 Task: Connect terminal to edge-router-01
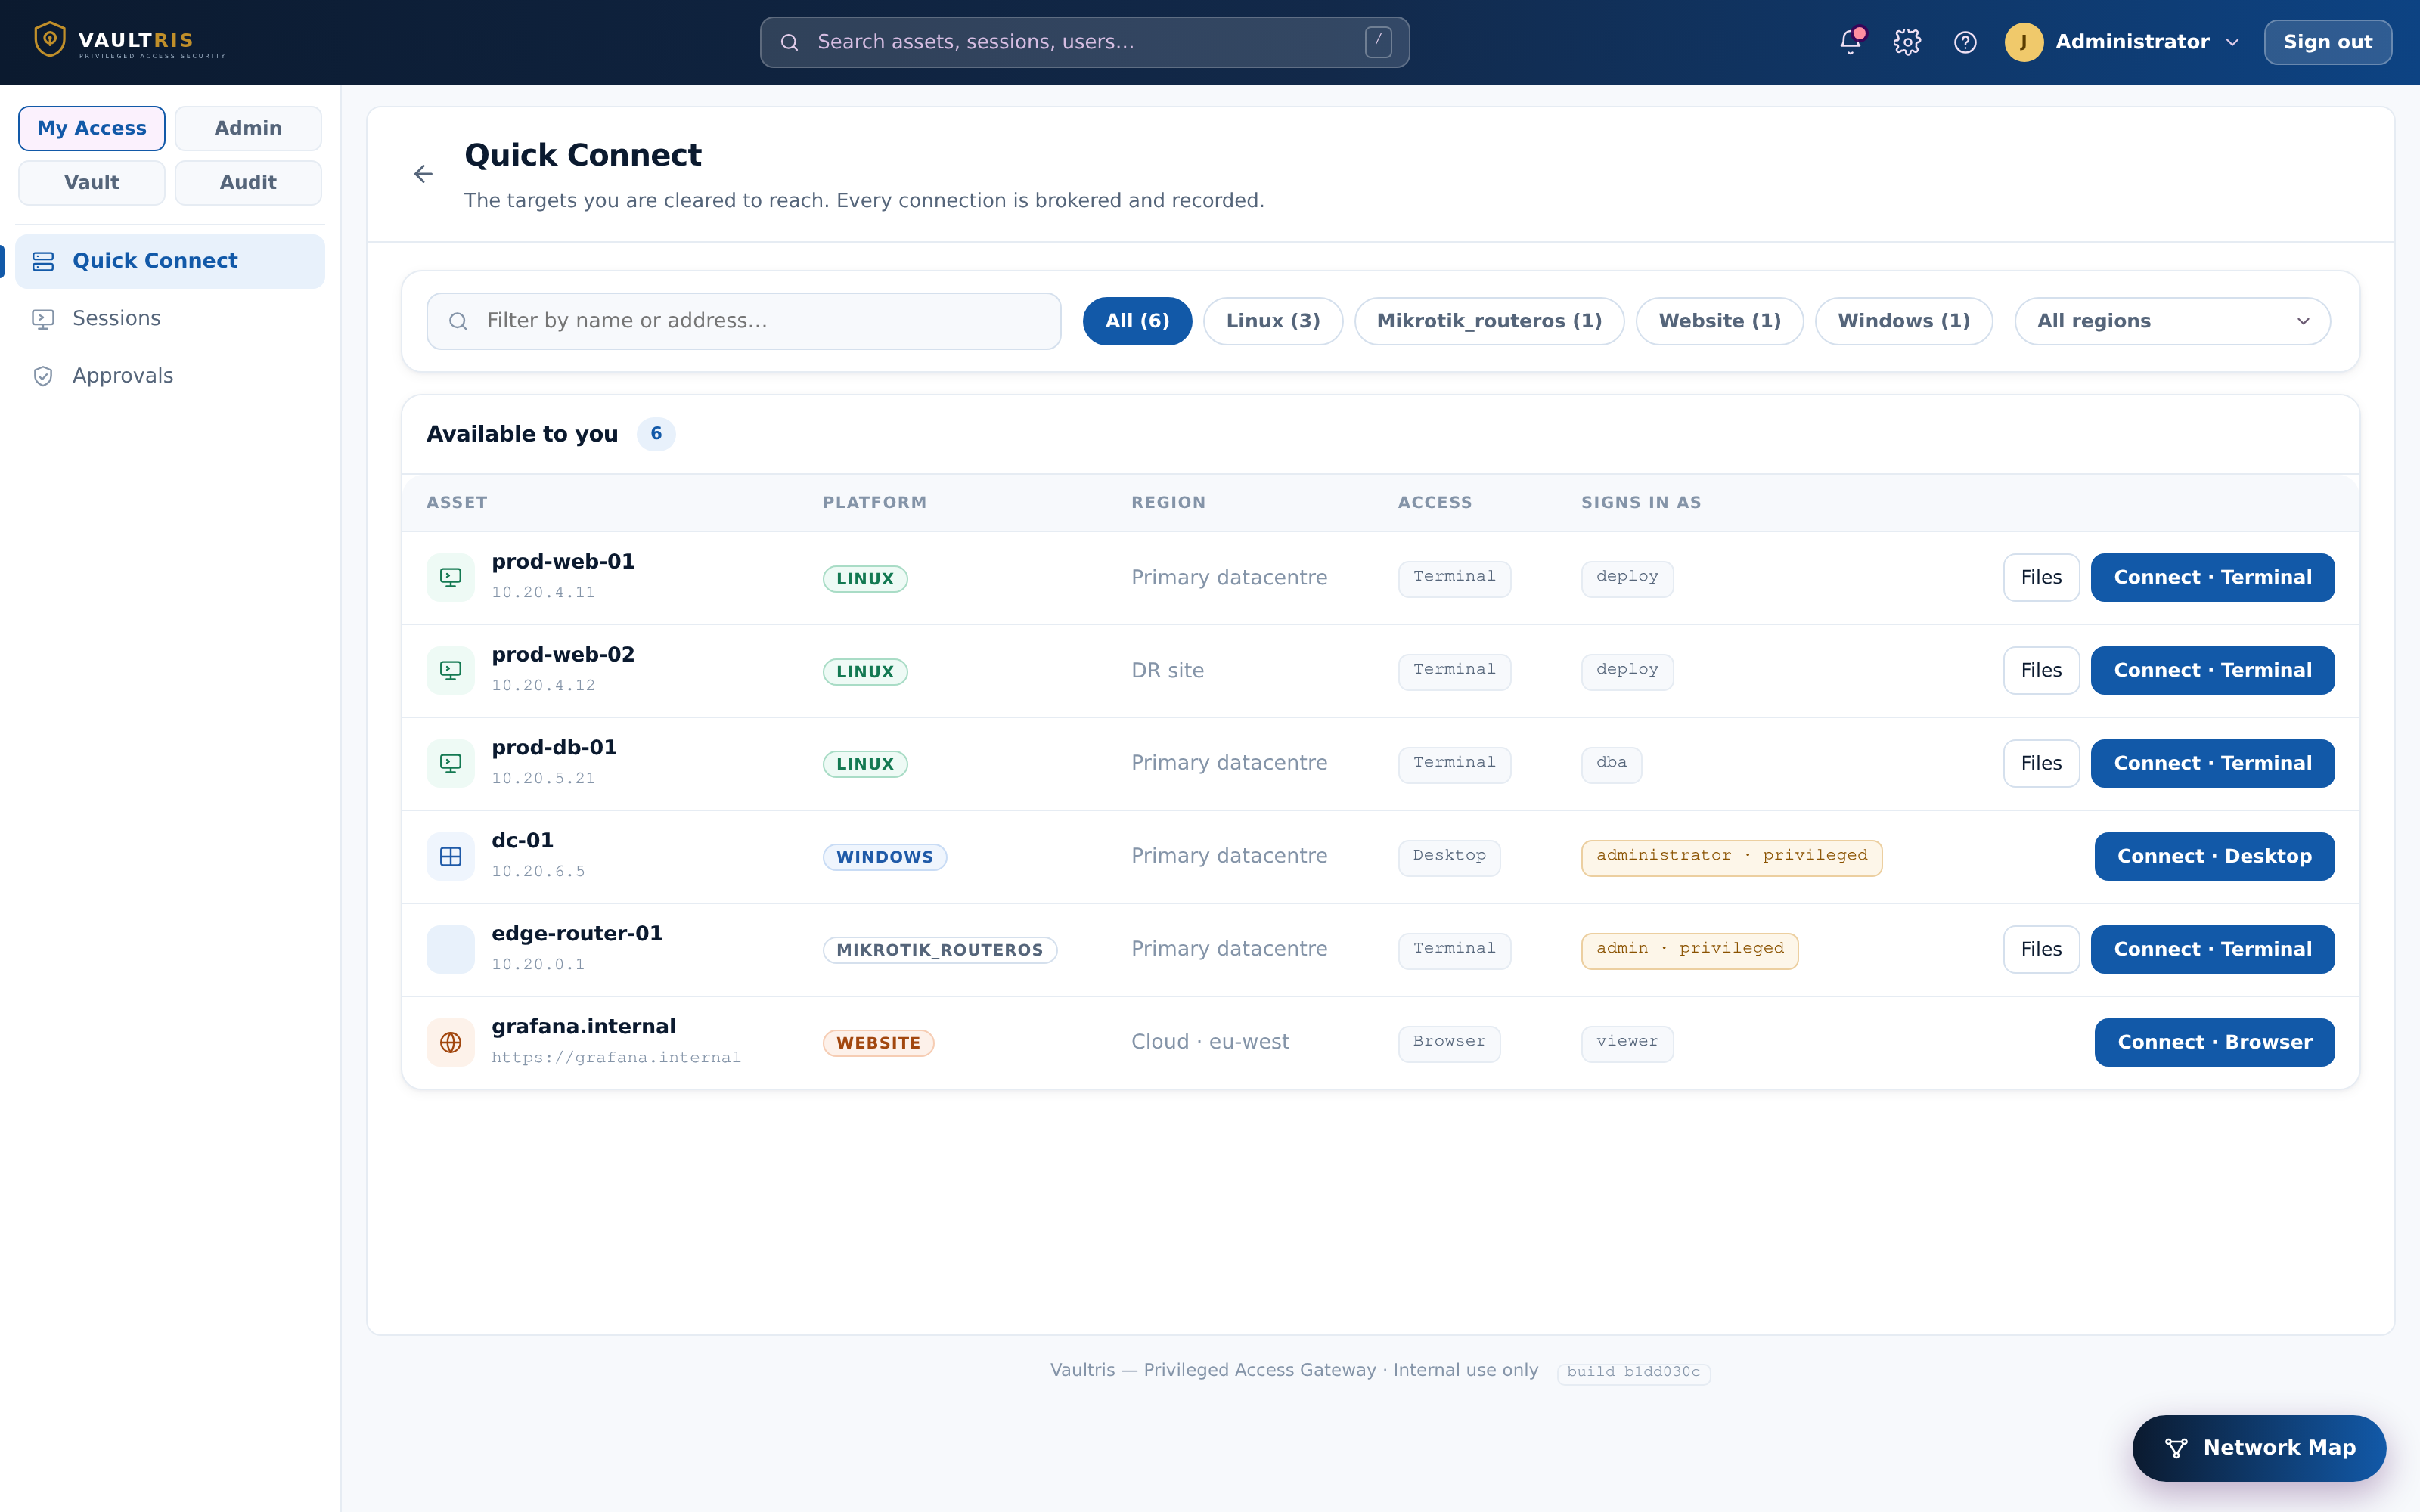[x=2213, y=950]
